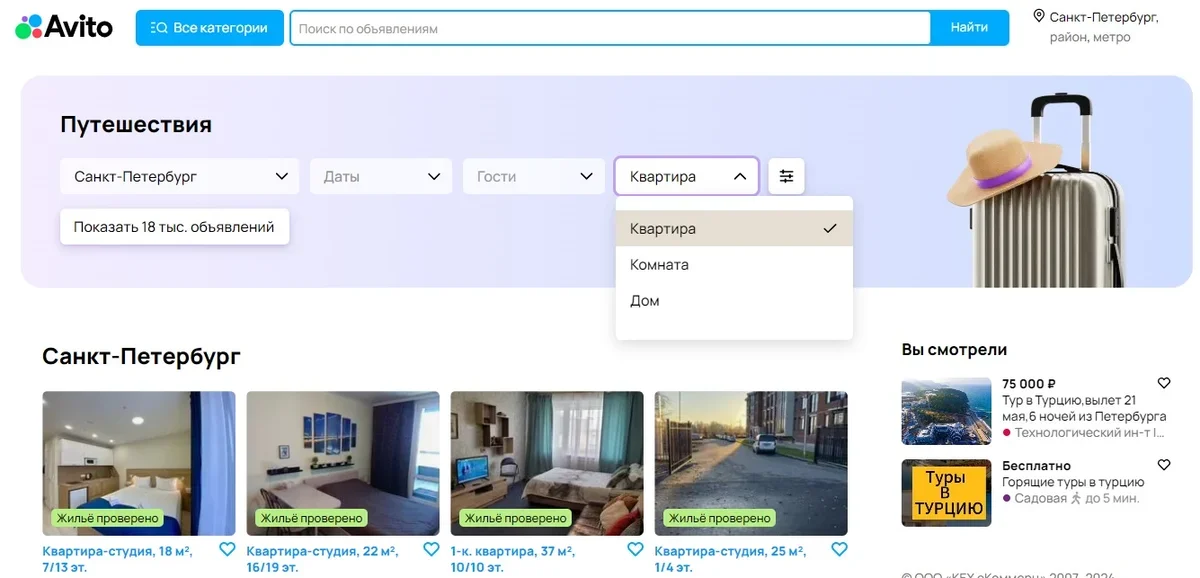Image resolution: width=1200 pixels, height=578 pixels.
Task: Click heart icon on 25 m² studio listing
Action: [x=839, y=549]
